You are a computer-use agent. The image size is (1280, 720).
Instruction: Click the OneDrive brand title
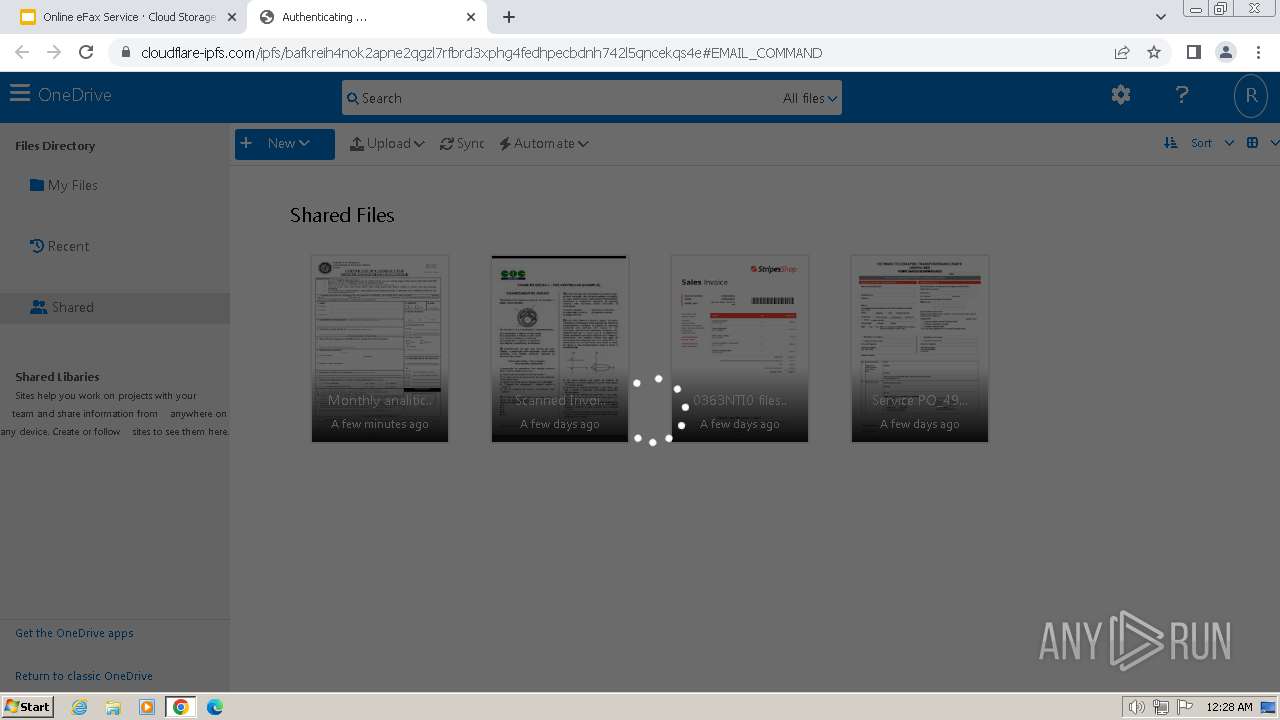75,95
